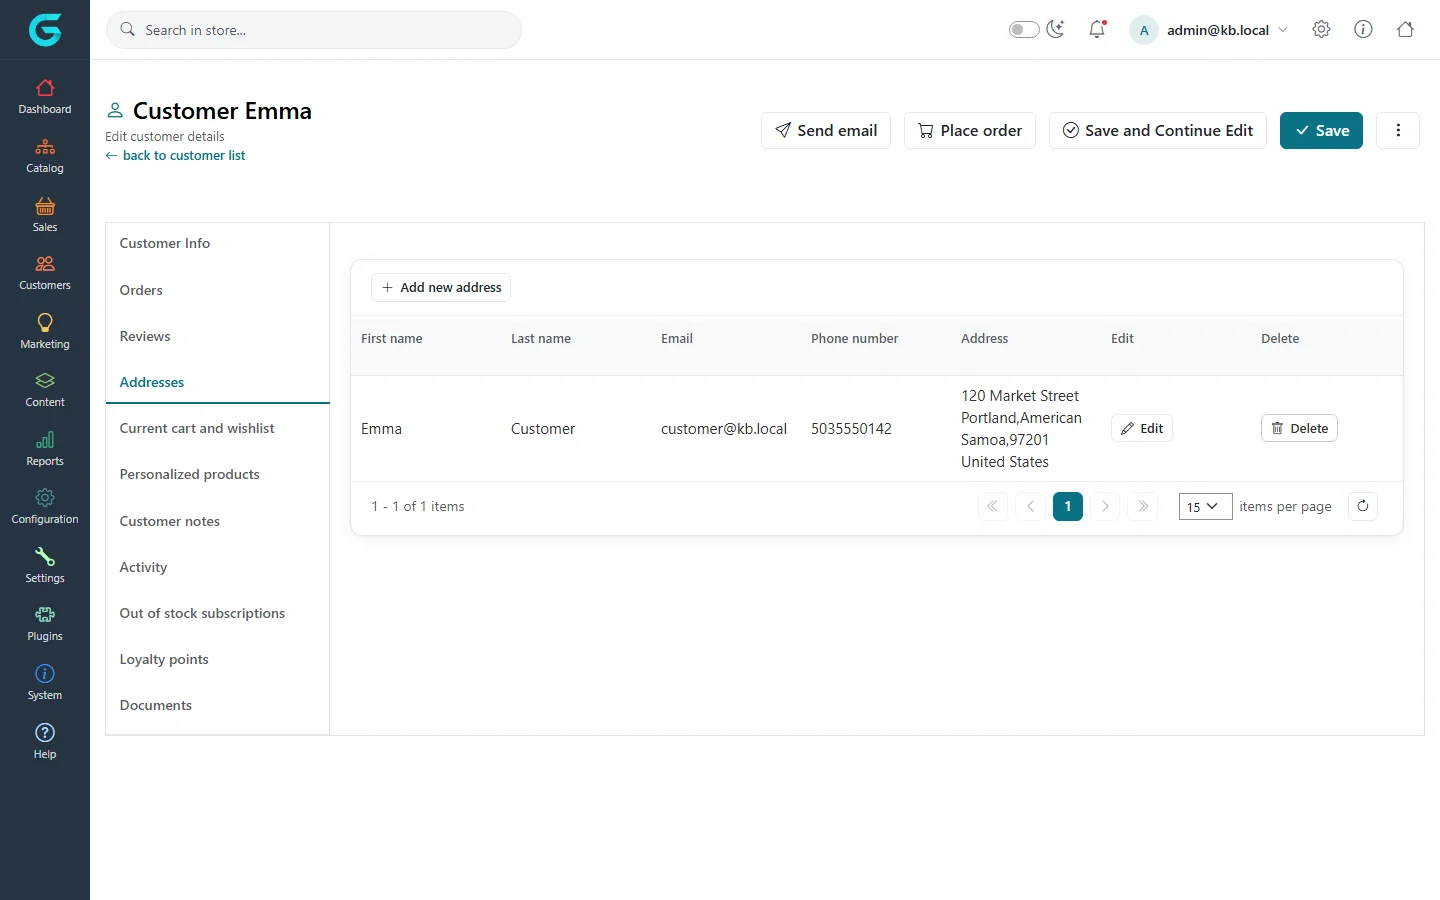
Task: Open the three-dot more actions menu
Action: tap(1398, 130)
